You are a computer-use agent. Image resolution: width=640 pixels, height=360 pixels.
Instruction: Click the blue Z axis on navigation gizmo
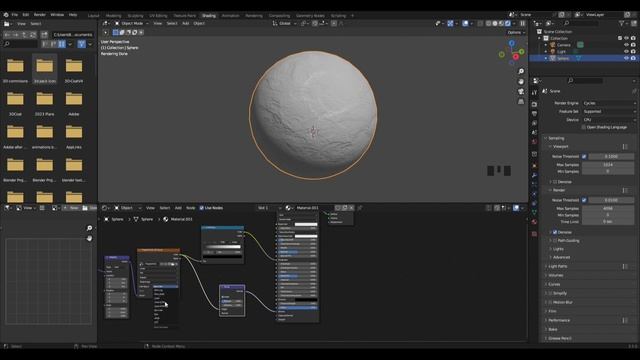click(x=511, y=43)
